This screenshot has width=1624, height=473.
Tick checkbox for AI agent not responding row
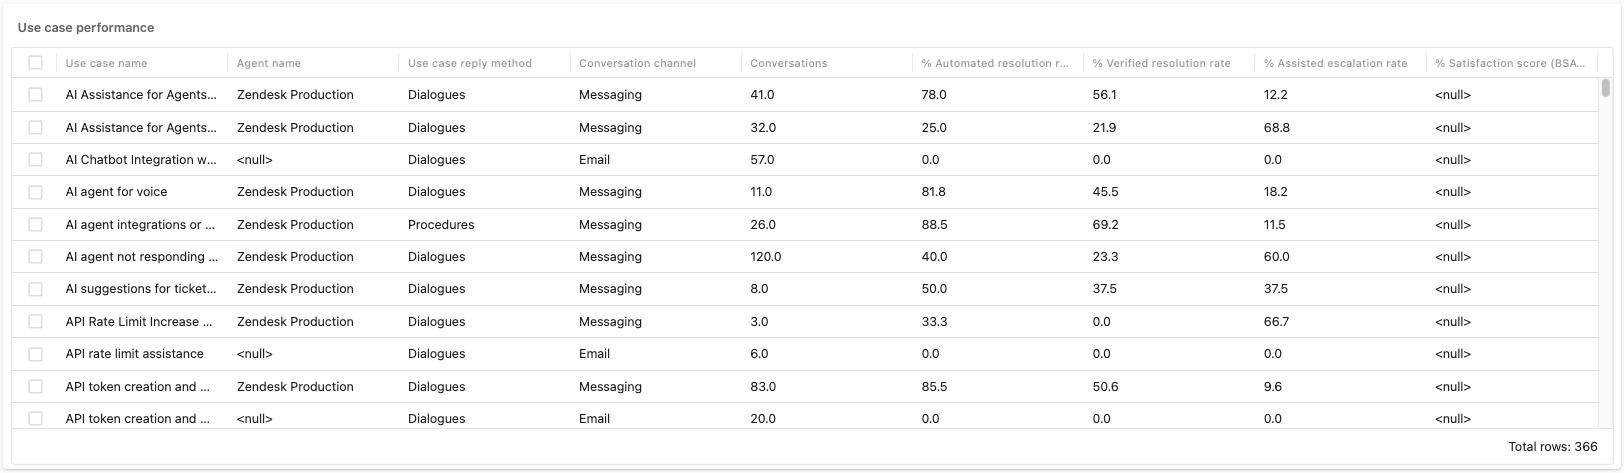click(x=35, y=257)
